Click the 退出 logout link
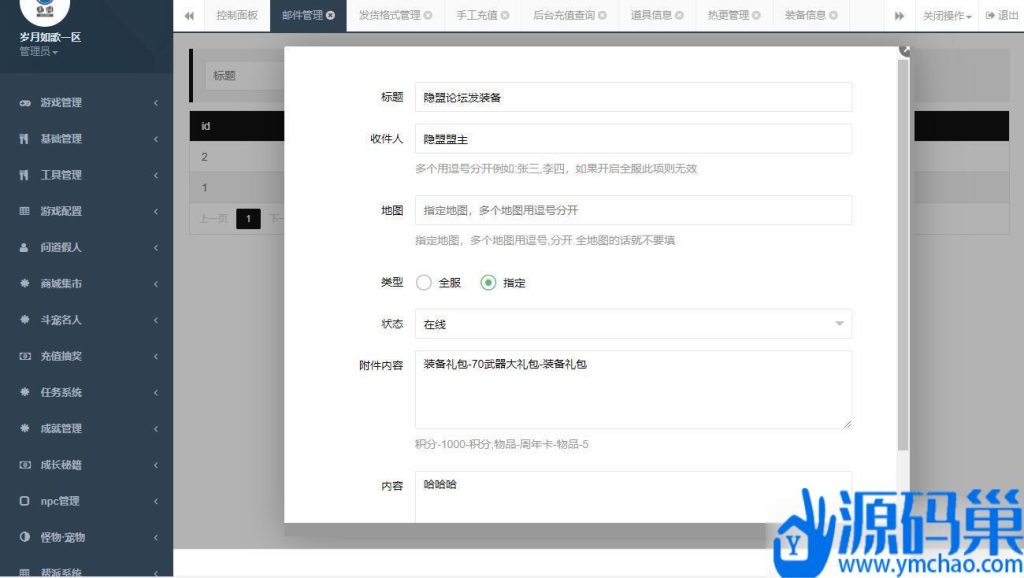The height and width of the screenshot is (578, 1024). click(1001, 16)
